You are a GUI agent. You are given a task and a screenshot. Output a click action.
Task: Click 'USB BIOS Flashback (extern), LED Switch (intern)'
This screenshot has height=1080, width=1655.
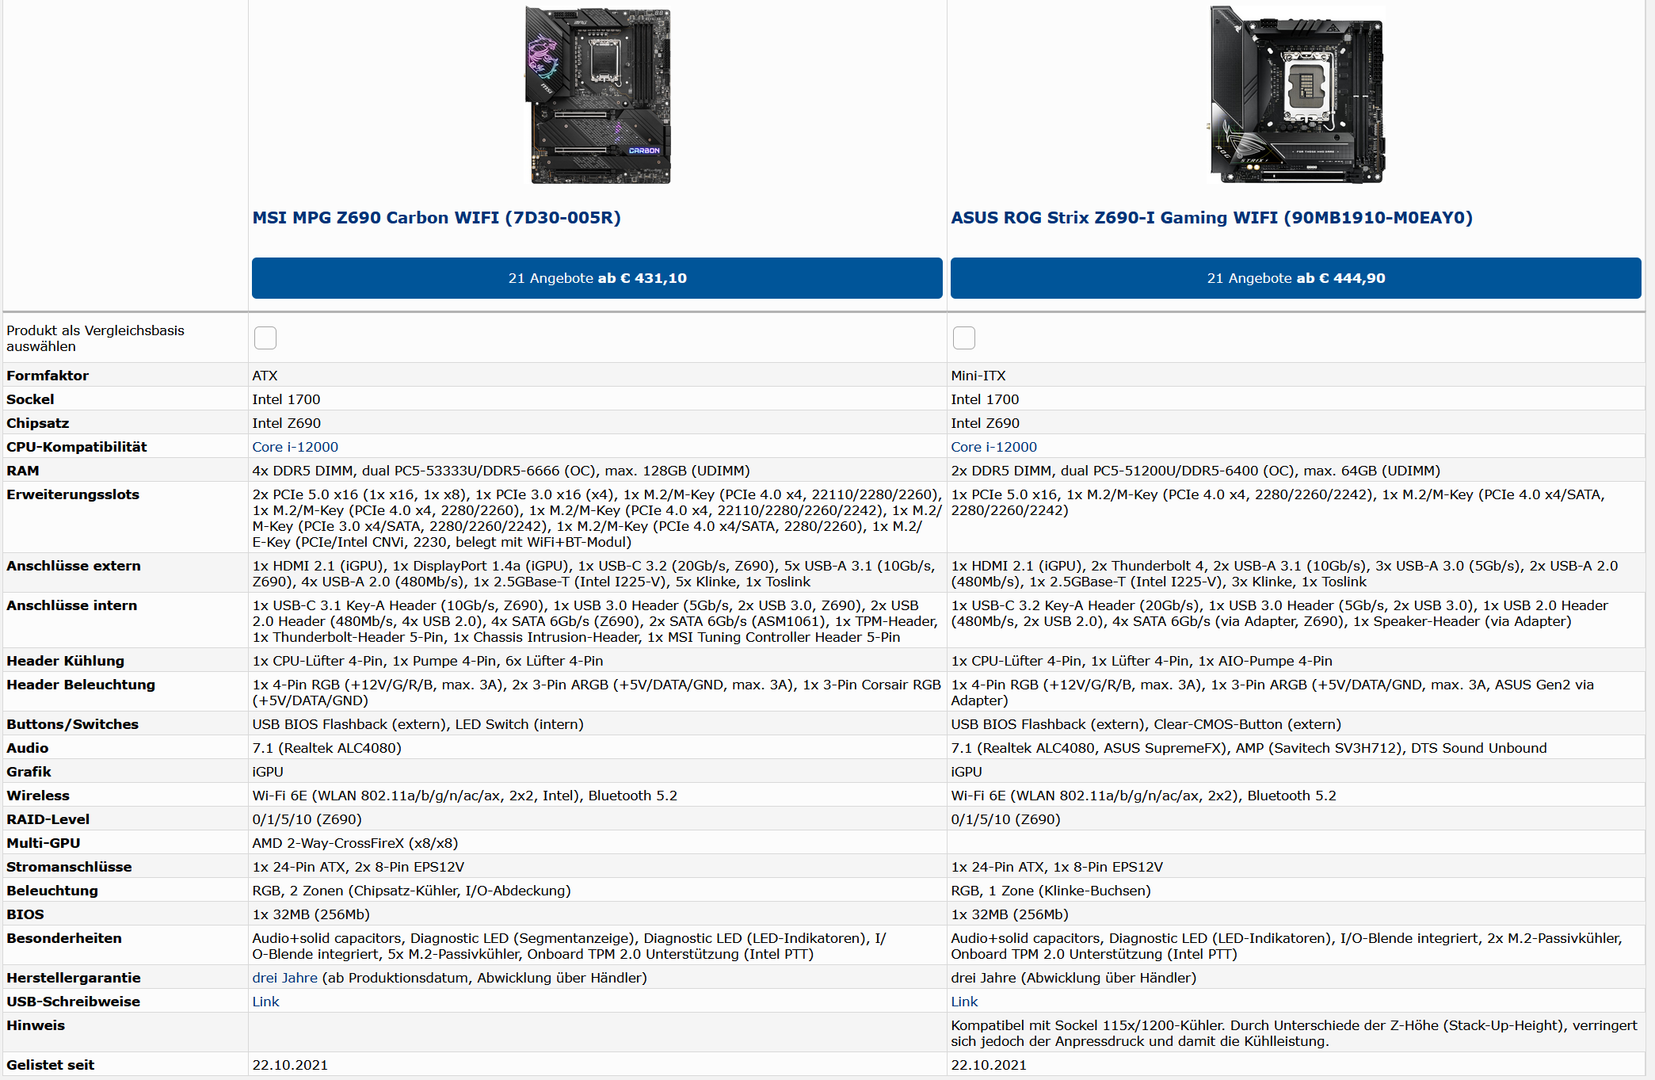[x=418, y=724]
